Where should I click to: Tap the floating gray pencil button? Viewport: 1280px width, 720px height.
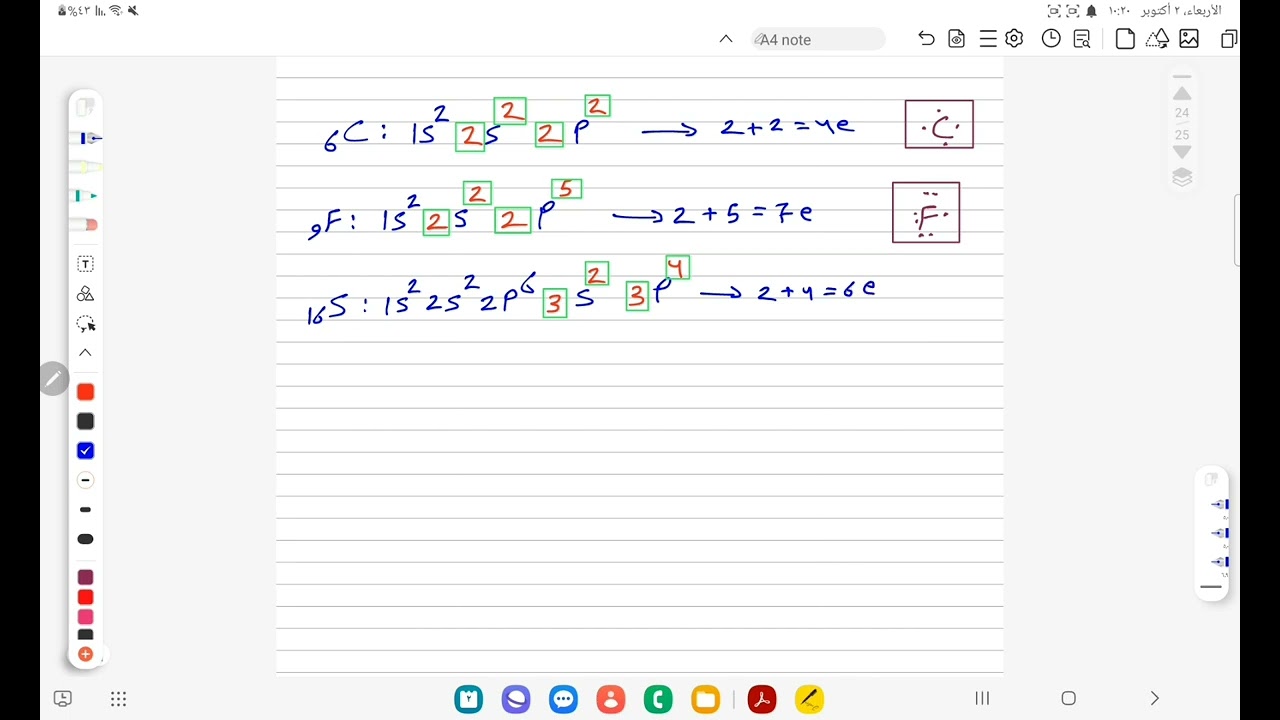(x=54, y=379)
